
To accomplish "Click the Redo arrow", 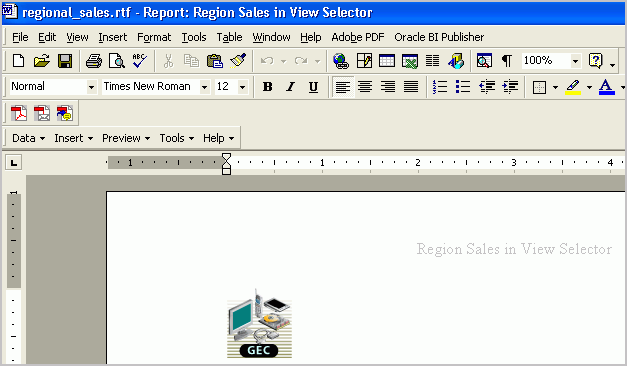I will (x=301, y=61).
